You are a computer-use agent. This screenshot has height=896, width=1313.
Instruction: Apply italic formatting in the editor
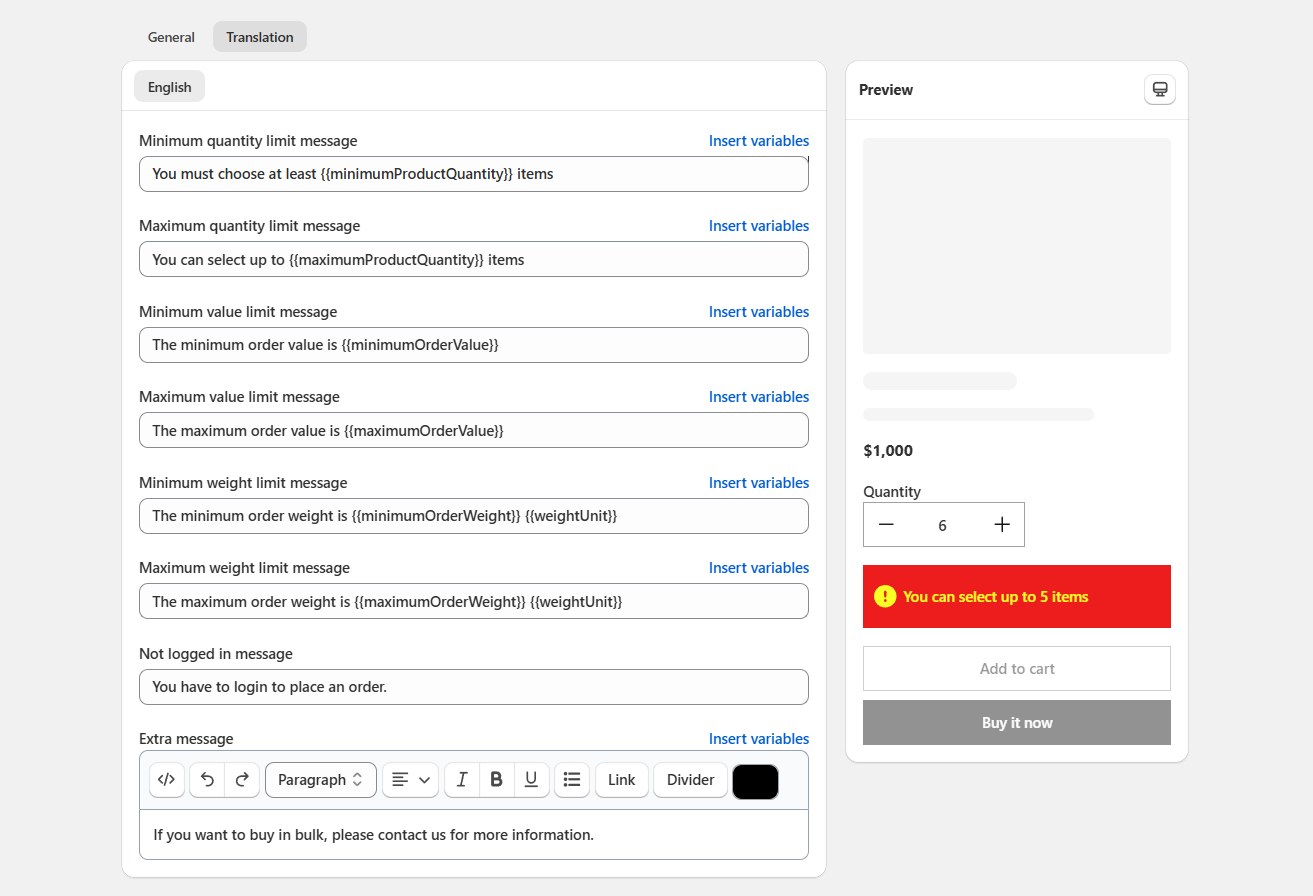[x=462, y=780]
